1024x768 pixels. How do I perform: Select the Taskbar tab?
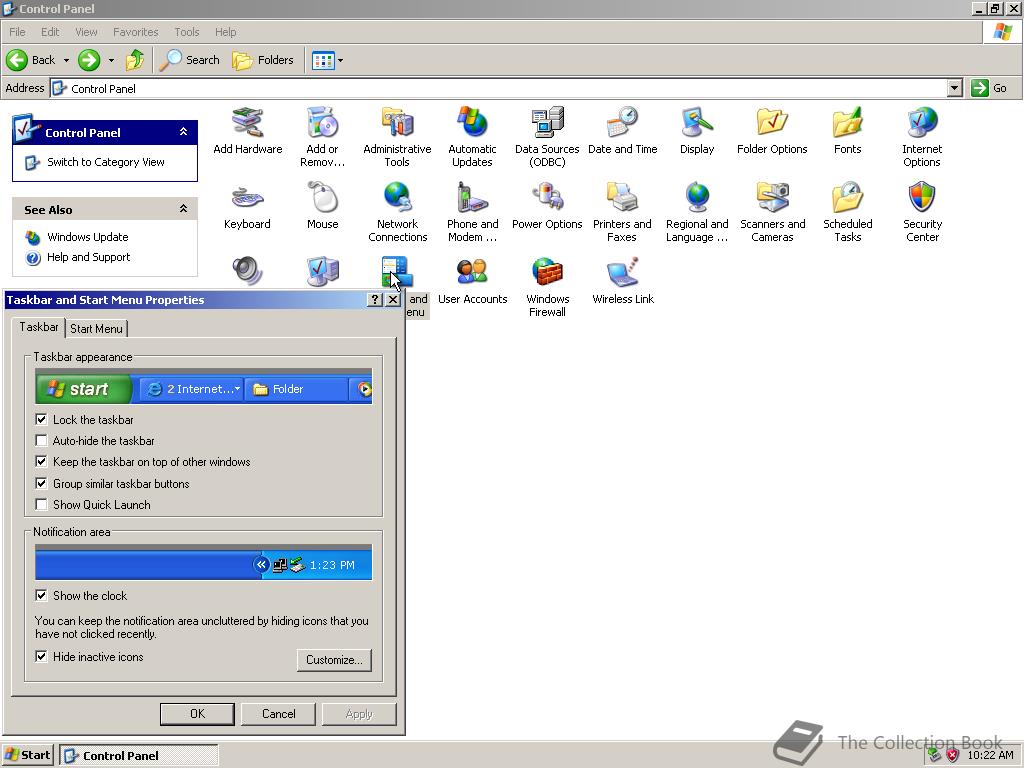pyautogui.click(x=39, y=327)
